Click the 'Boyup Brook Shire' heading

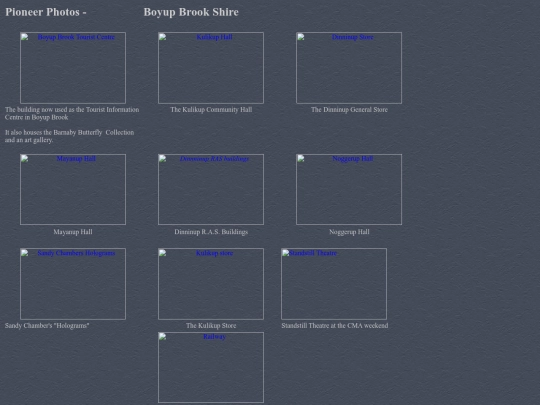click(x=191, y=12)
